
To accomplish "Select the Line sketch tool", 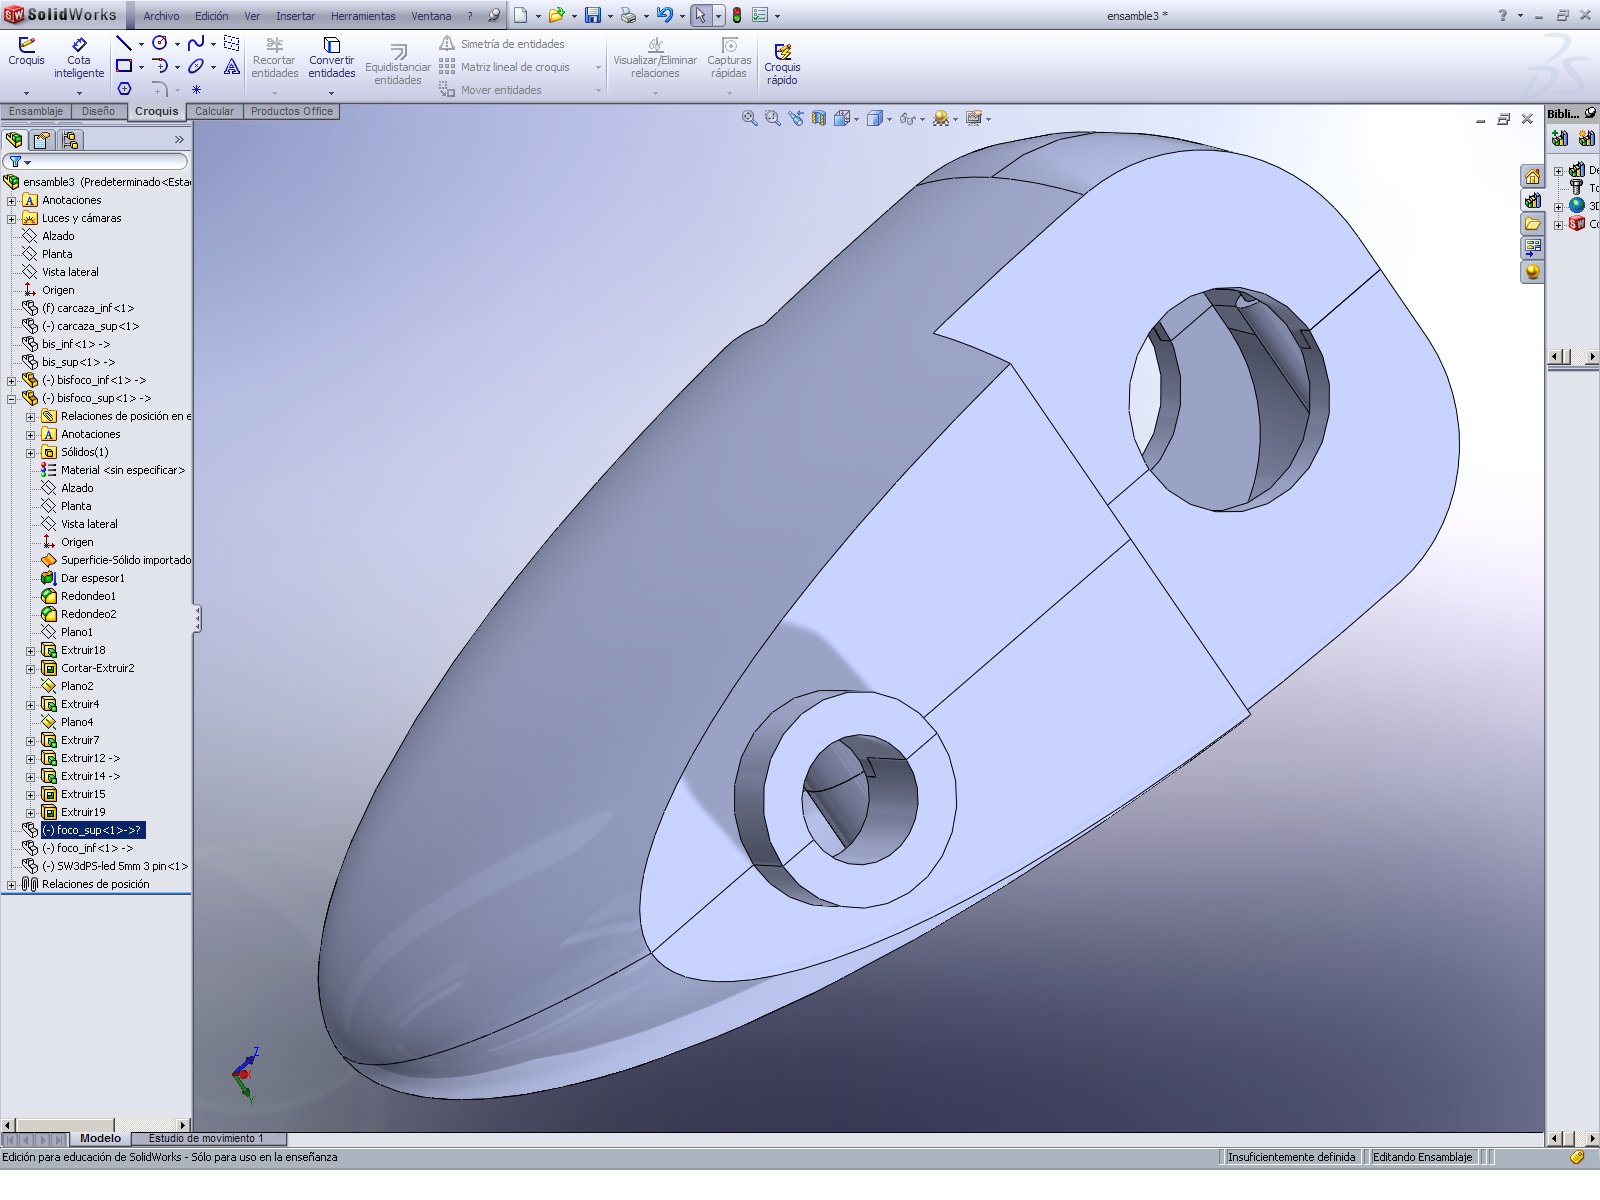I will (124, 43).
